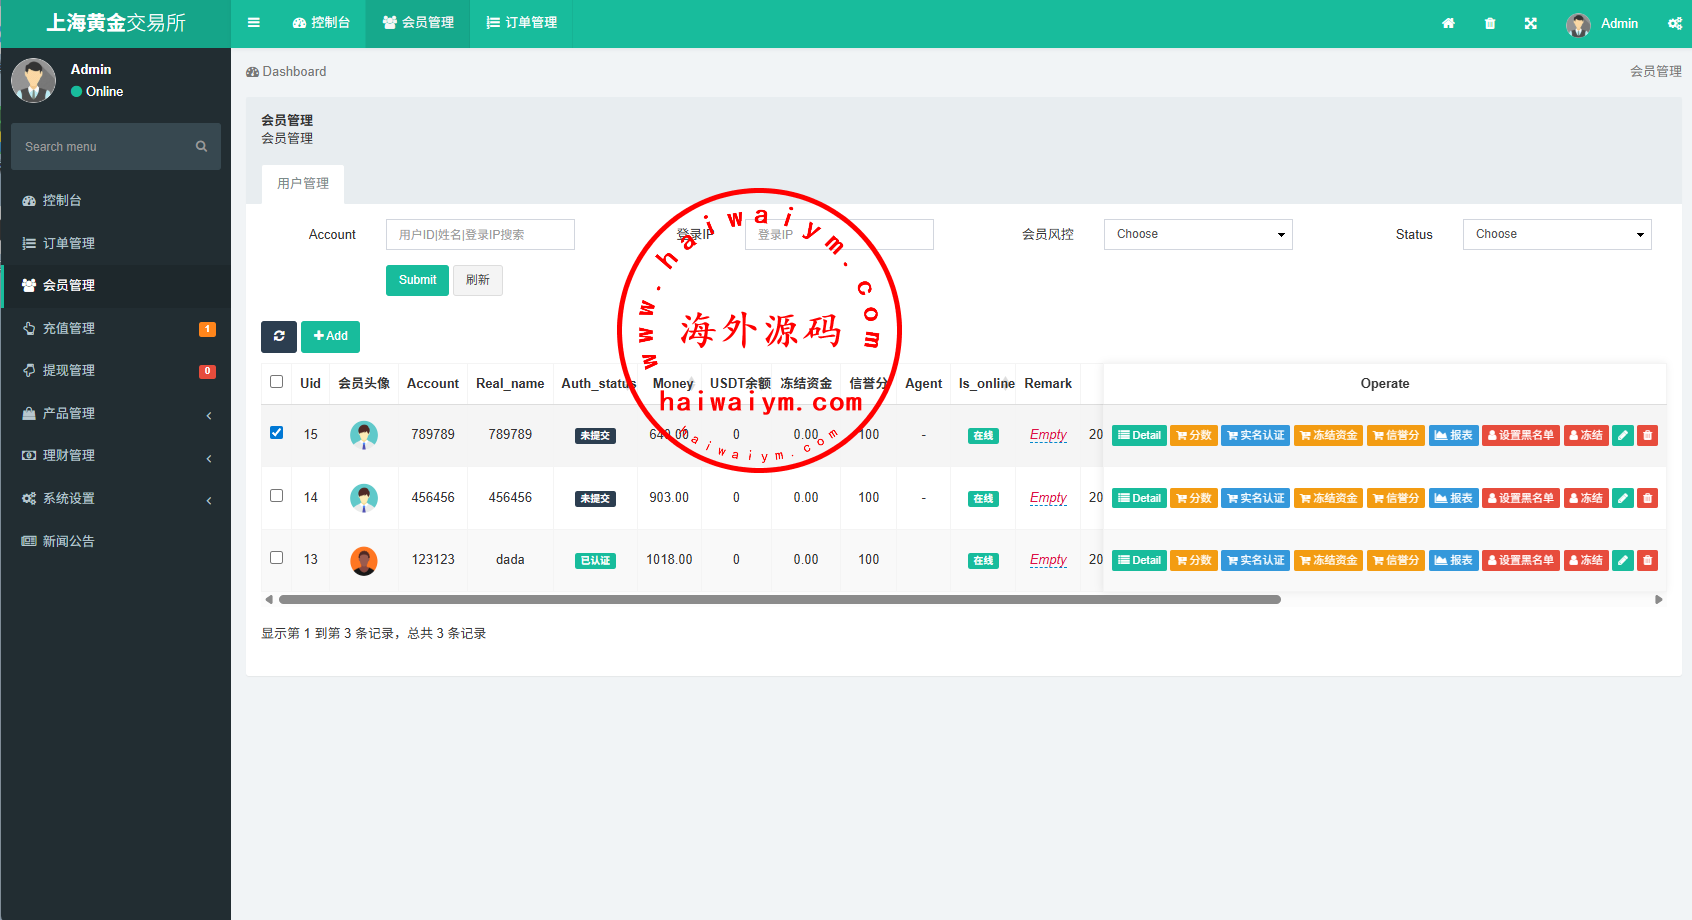Open 控制台 in the sidebar
Image resolution: width=1692 pixels, height=920 pixels.
116,200
